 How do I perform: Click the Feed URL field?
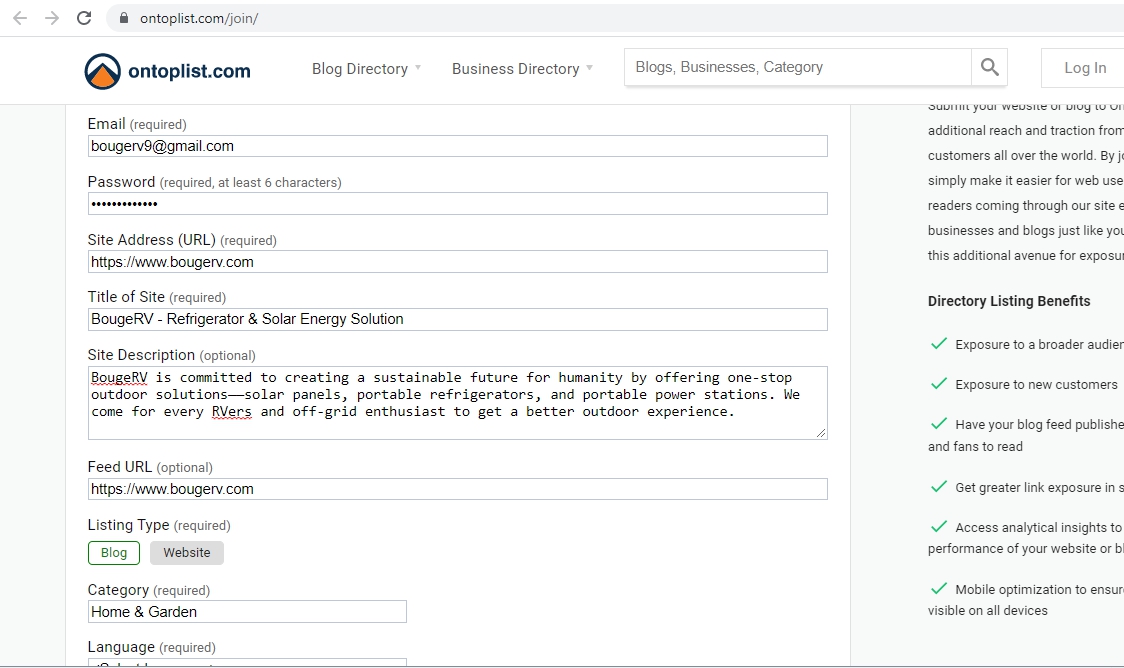[457, 489]
